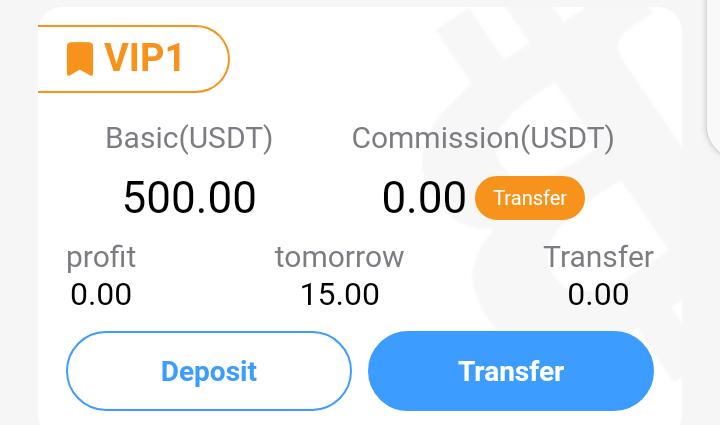The image size is (720, 425).
Task: Tap the tomorrow label
Action: (339, 257)
